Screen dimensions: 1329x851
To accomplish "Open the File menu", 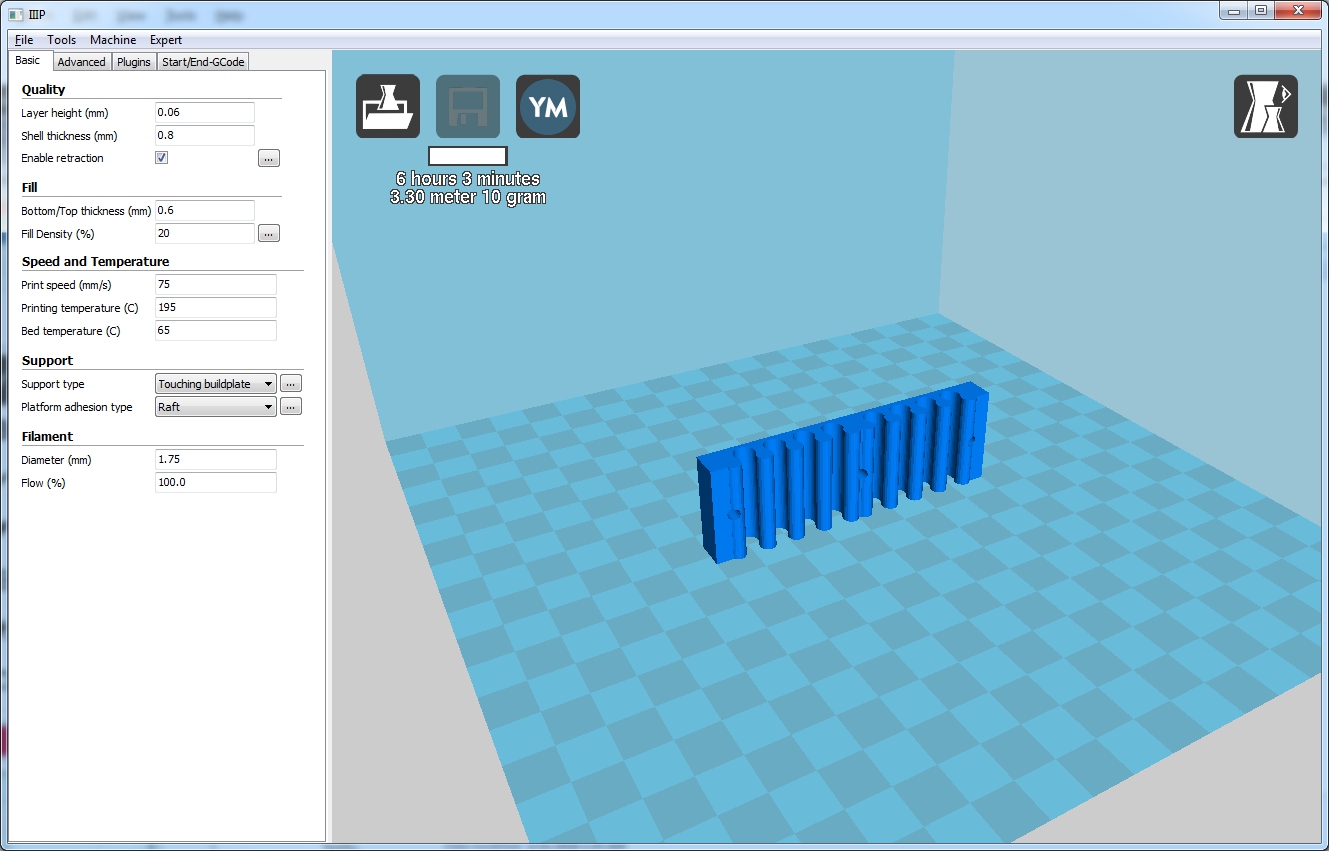I will click(24, 40).
